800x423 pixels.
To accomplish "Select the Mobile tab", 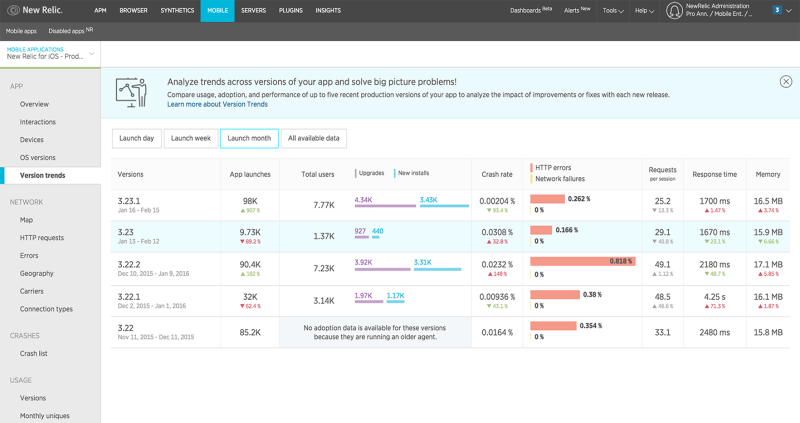I will coord(217,10).
